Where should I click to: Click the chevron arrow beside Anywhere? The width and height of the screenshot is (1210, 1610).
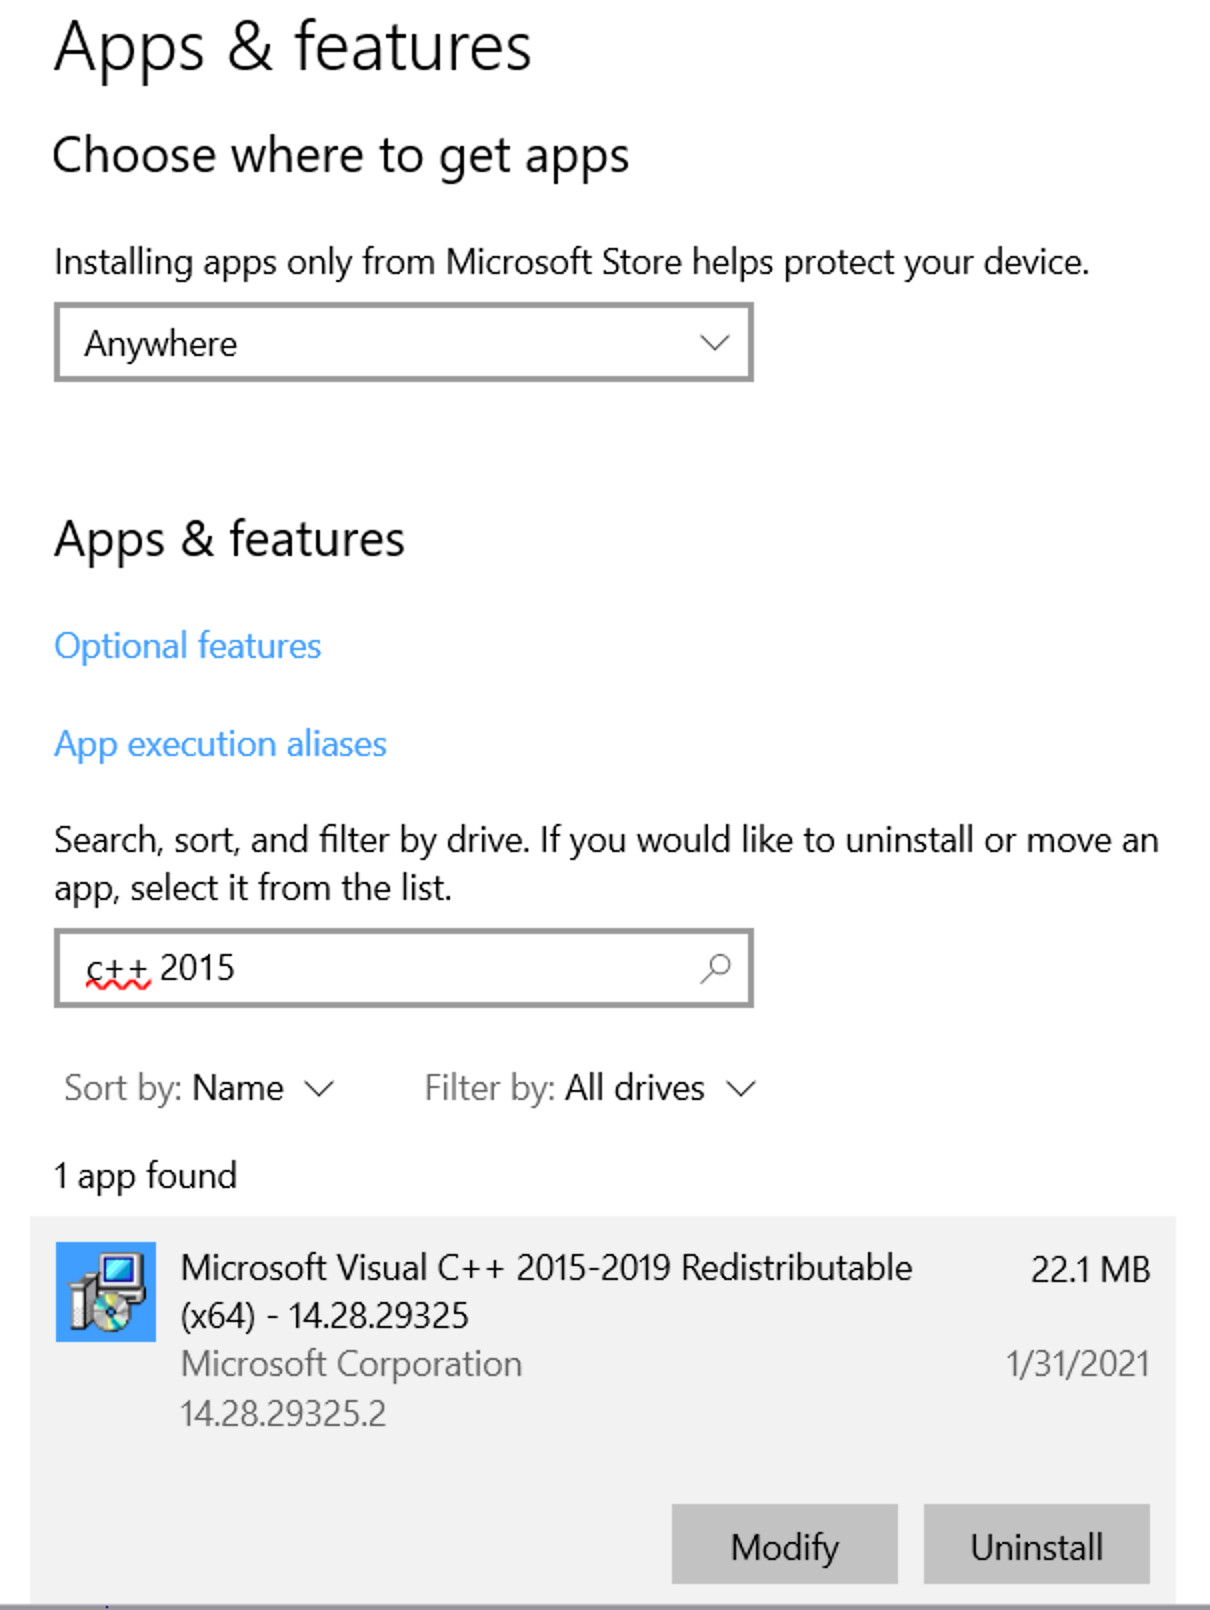[x=714, y=343]
